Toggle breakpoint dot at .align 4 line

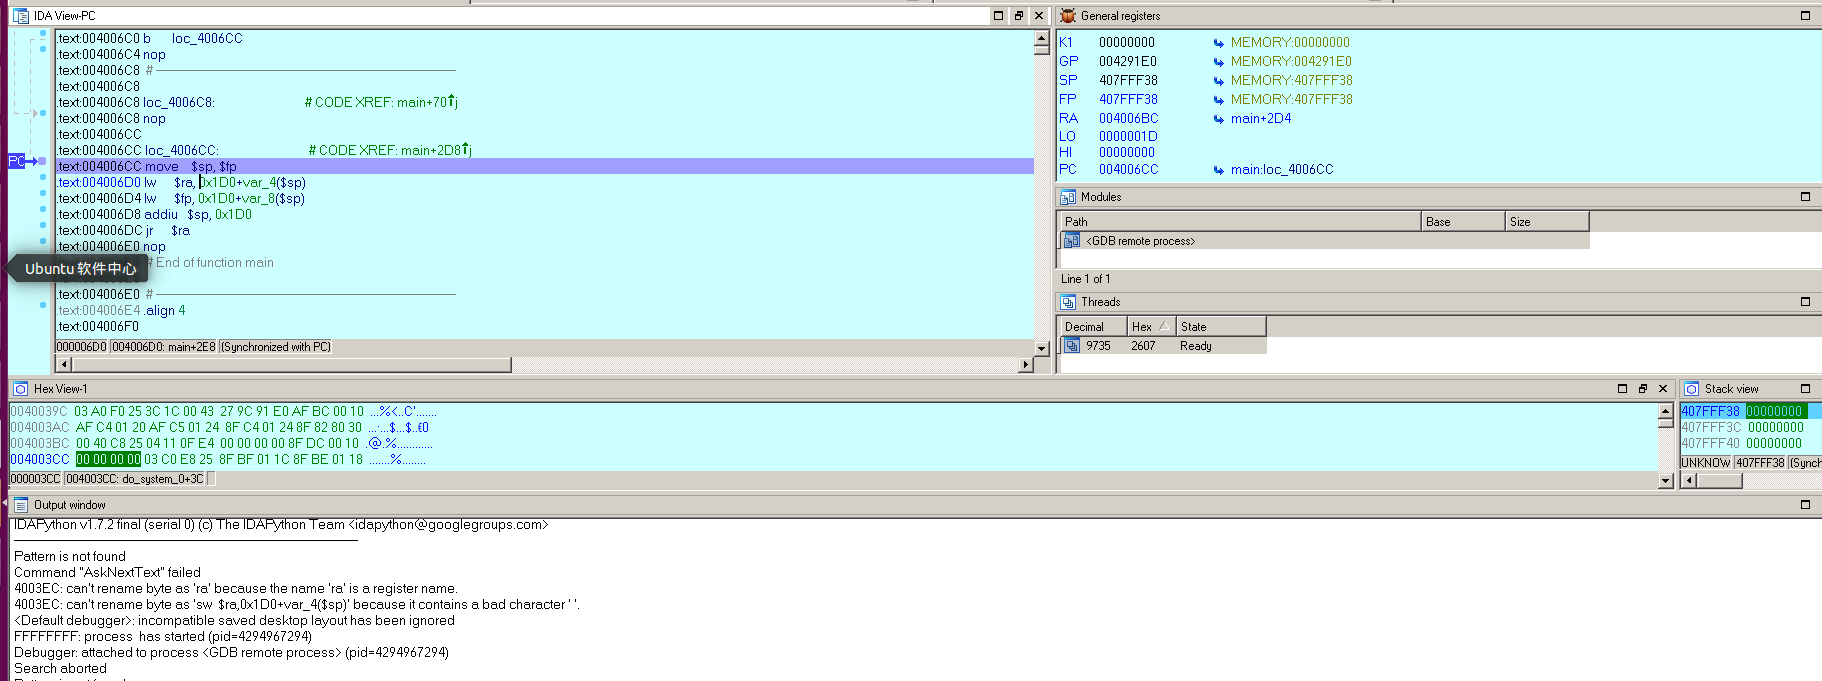[43, 305]
